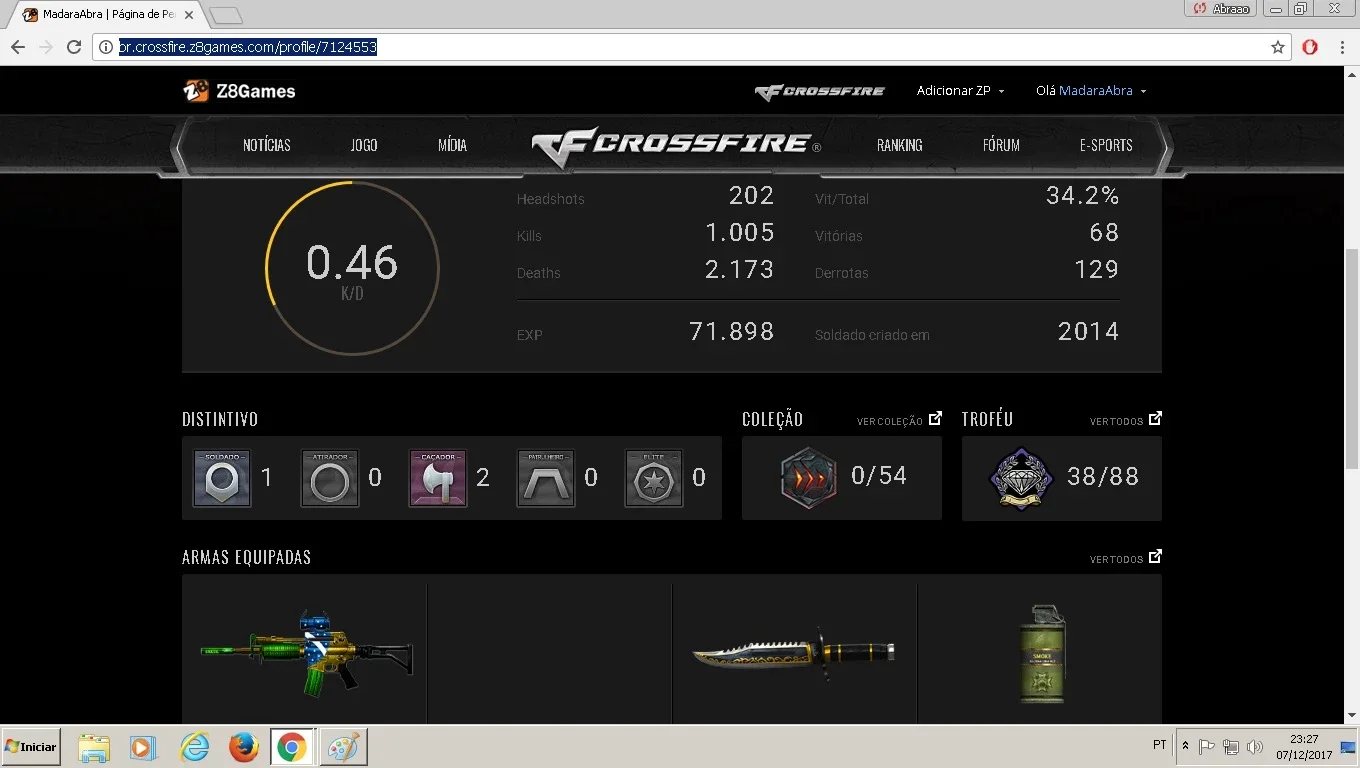Go to the Fórum menu
Viewport: 1360px width, 768px height.
click(x=1001, y=146)
